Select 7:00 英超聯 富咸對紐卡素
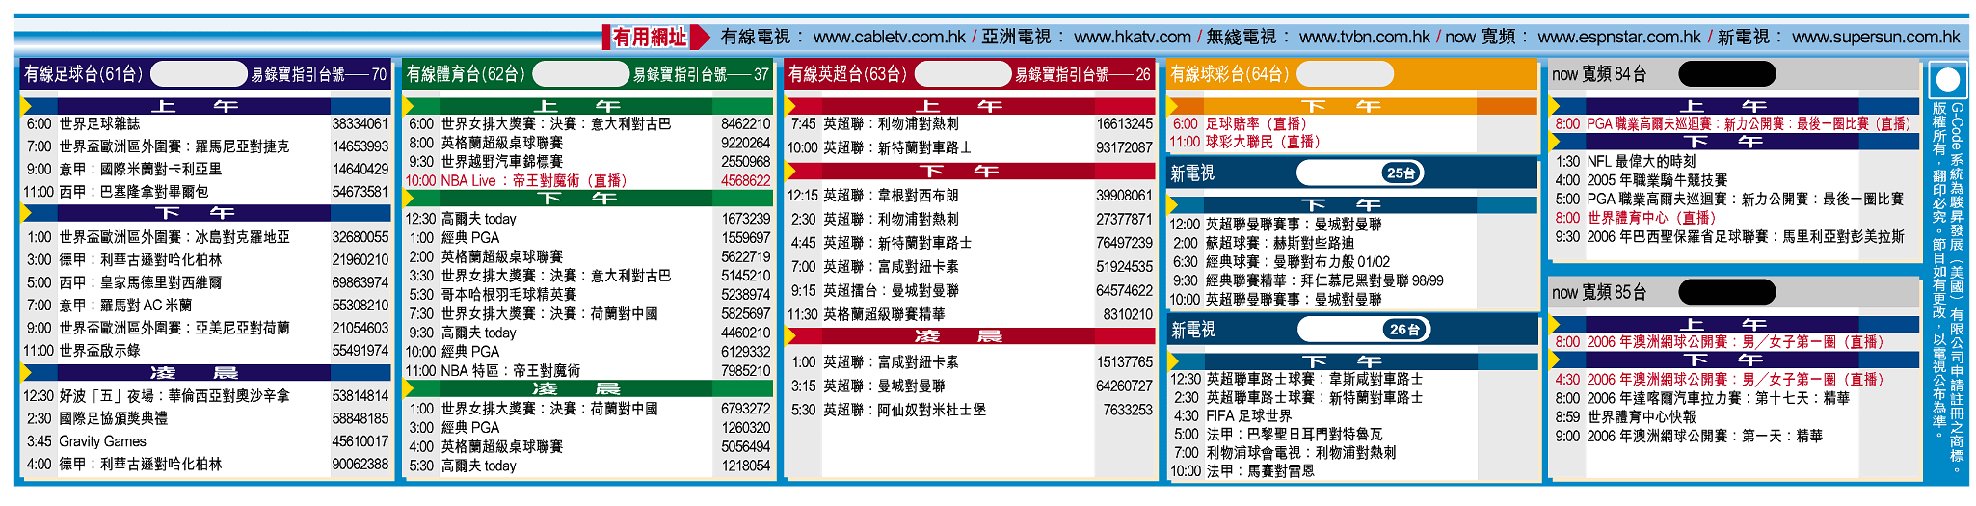The width and height of the screenshot is (1976, 506). [970, 266]
